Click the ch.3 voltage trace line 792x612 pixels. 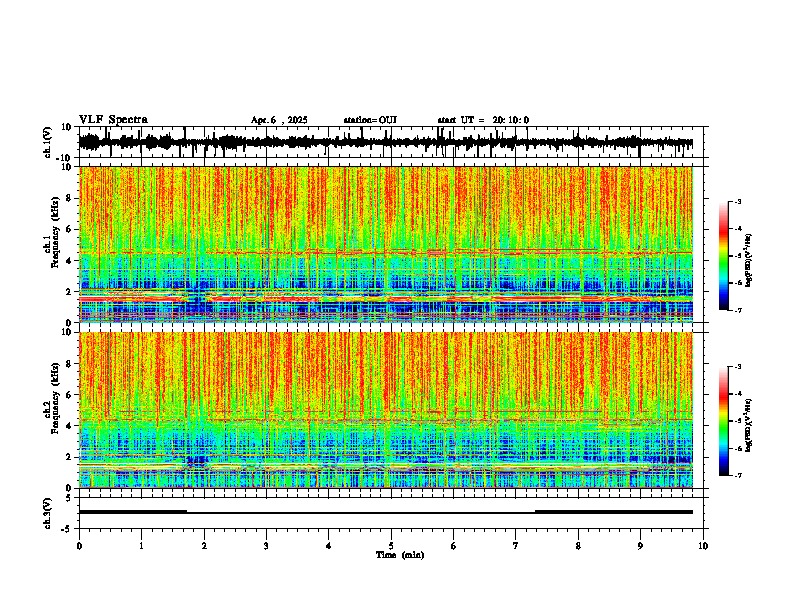point(386,512)
